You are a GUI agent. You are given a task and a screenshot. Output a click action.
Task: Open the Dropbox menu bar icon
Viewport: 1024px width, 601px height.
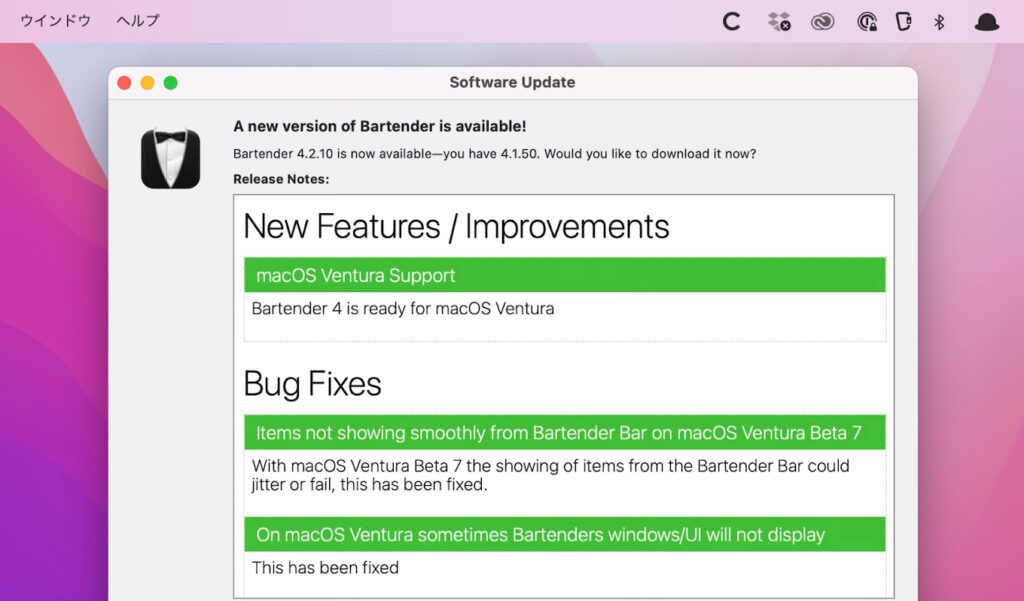click(778, 22)
